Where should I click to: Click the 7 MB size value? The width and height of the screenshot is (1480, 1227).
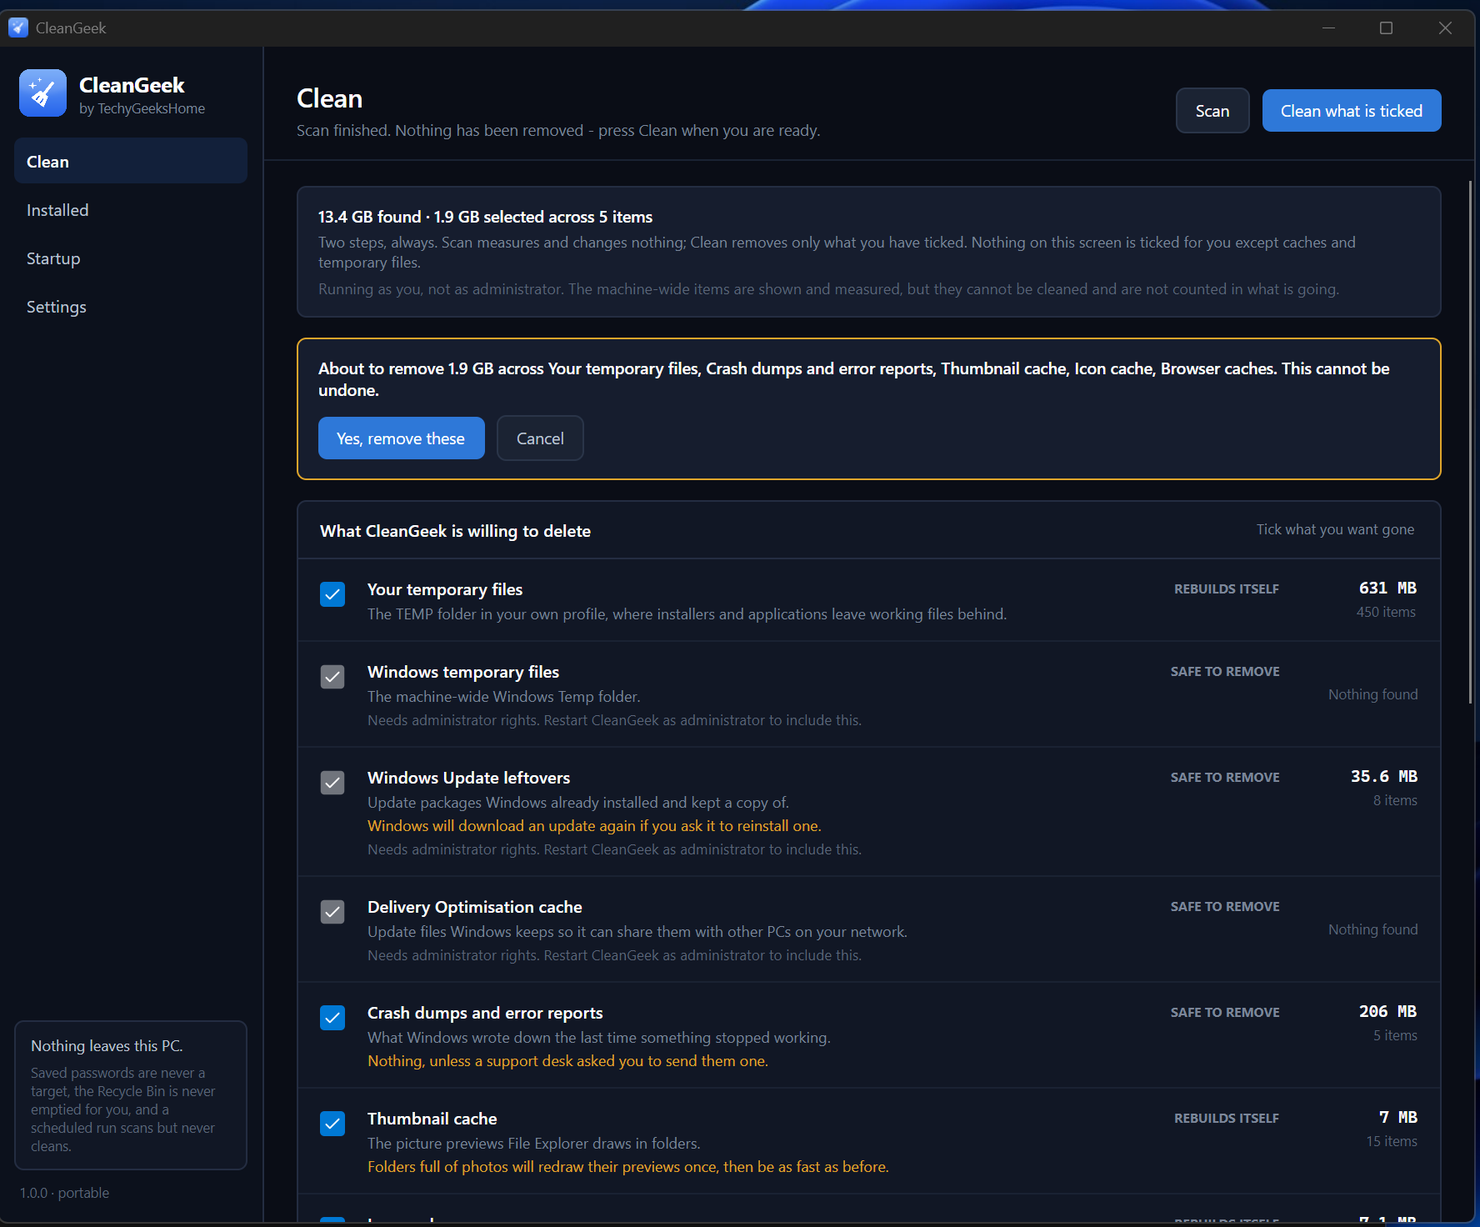(x=1398, y=1117)
